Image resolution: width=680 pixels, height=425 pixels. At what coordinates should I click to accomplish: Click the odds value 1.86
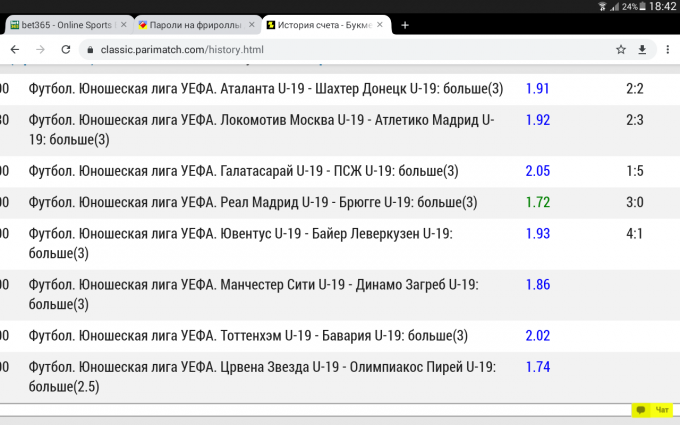(537, 285)
